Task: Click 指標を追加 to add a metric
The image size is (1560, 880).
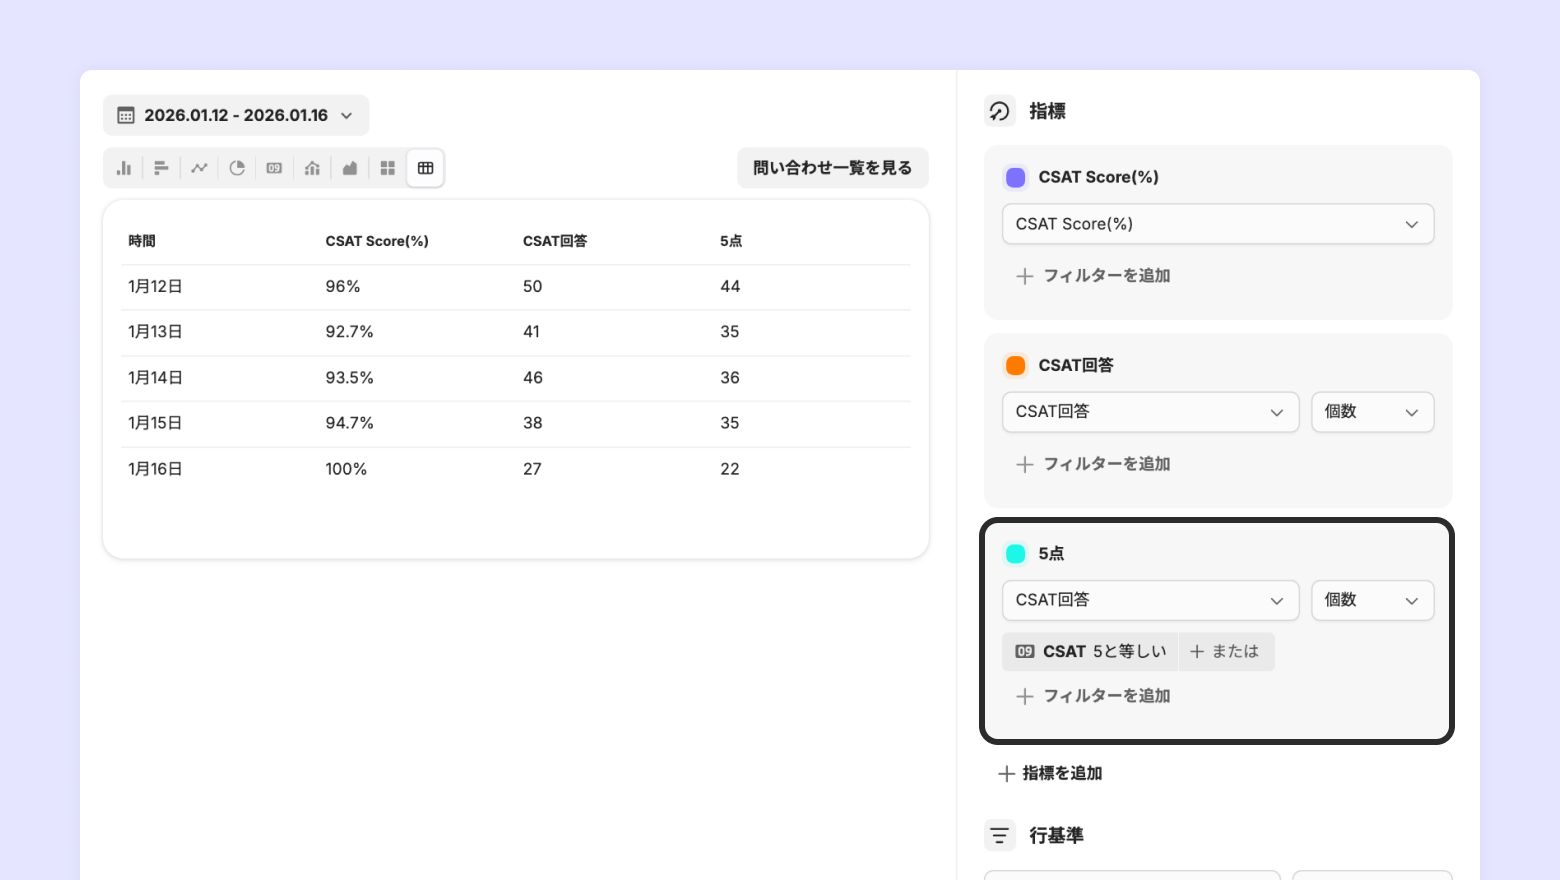Action: pyautogui.click(x=1050, y=773)
